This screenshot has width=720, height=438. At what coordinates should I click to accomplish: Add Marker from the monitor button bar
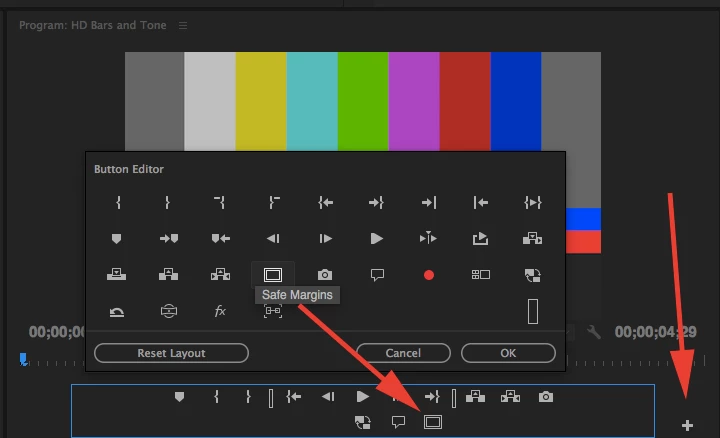(180, 397)
